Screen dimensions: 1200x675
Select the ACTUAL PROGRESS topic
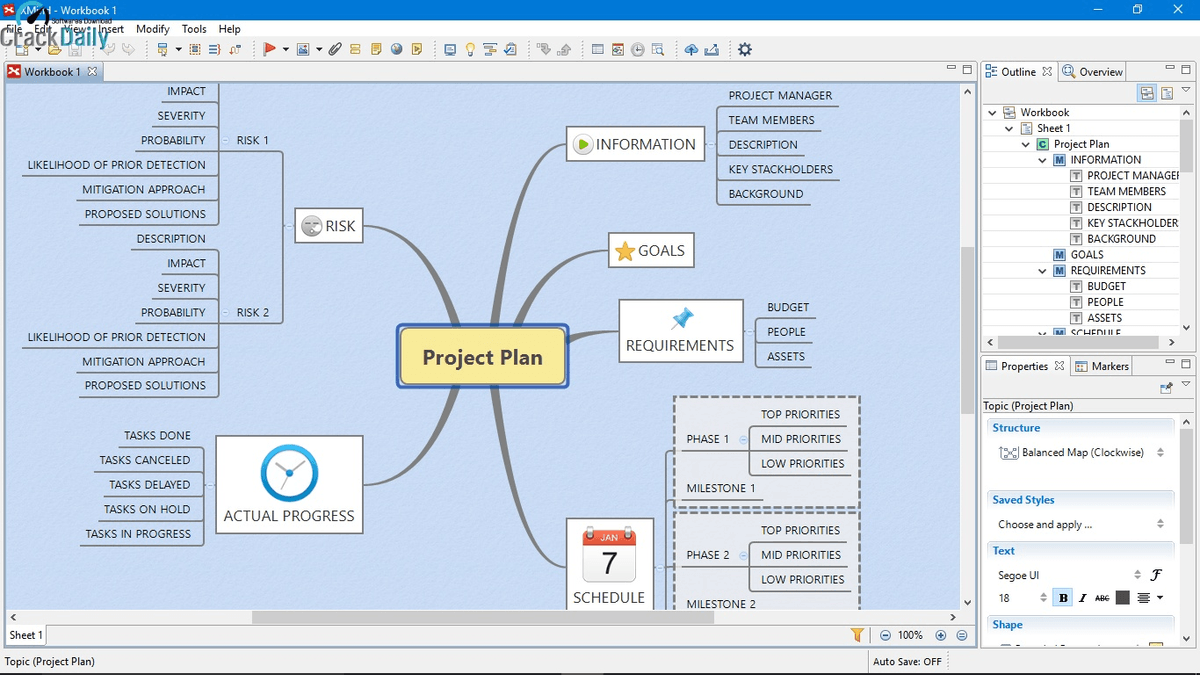point(289,484)
